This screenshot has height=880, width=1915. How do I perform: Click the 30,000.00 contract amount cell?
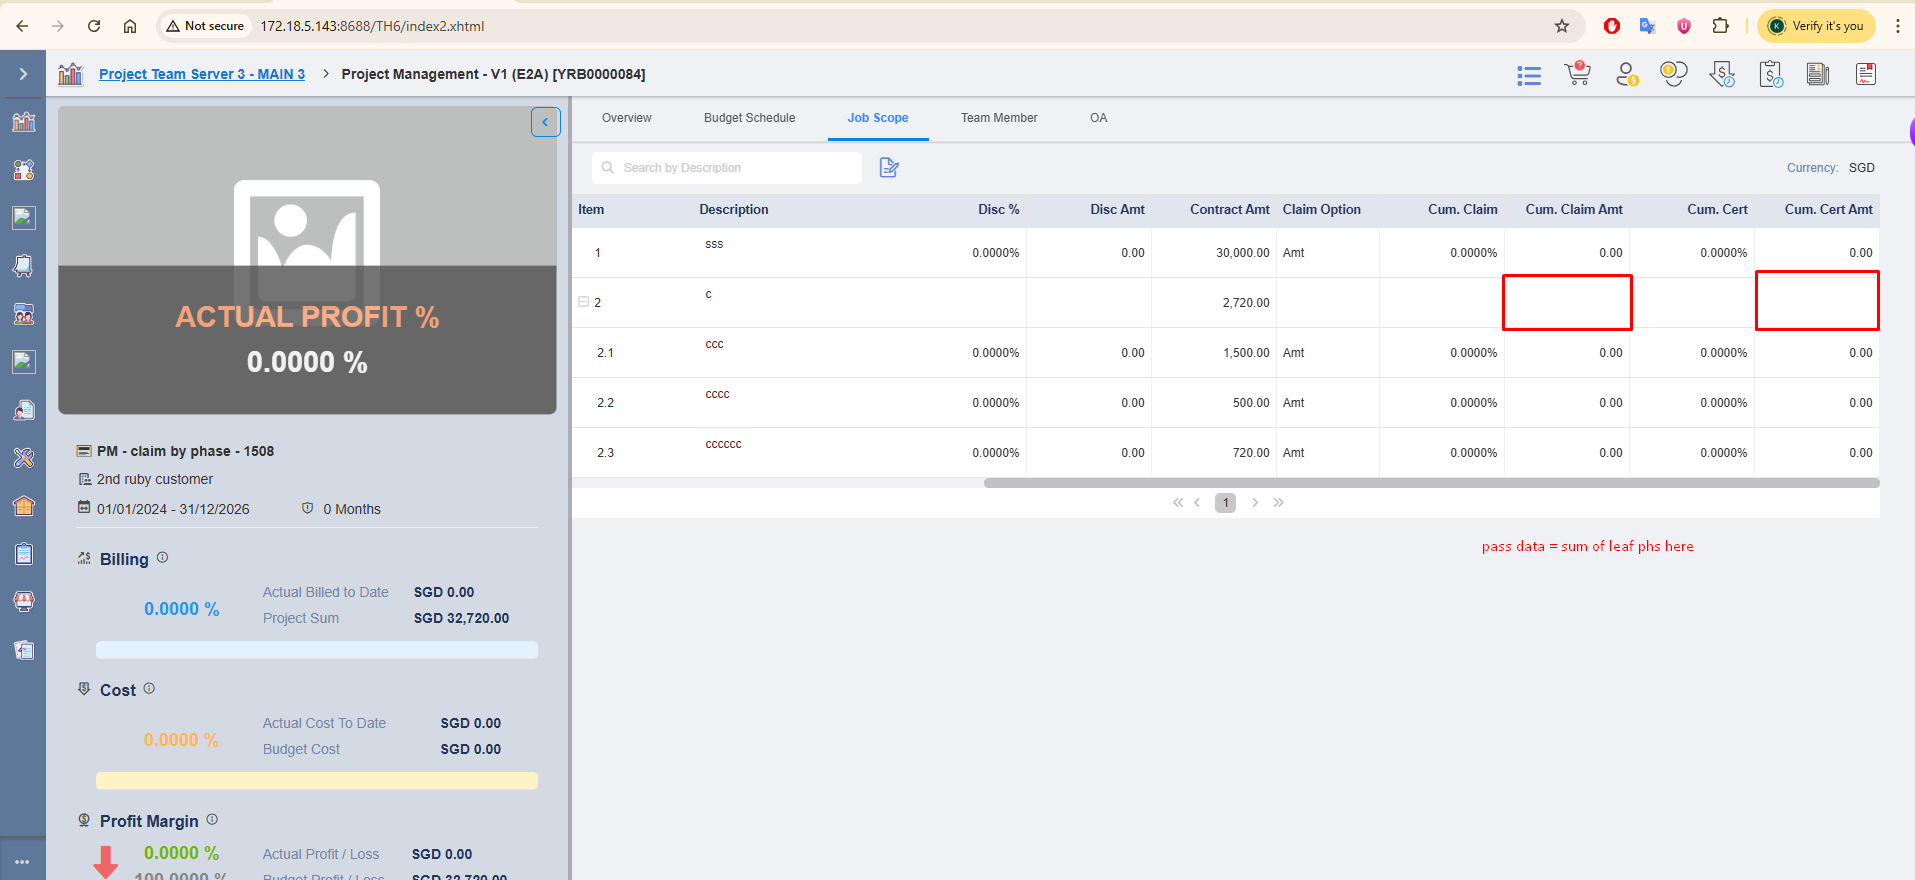click(x=1214, y=253)
